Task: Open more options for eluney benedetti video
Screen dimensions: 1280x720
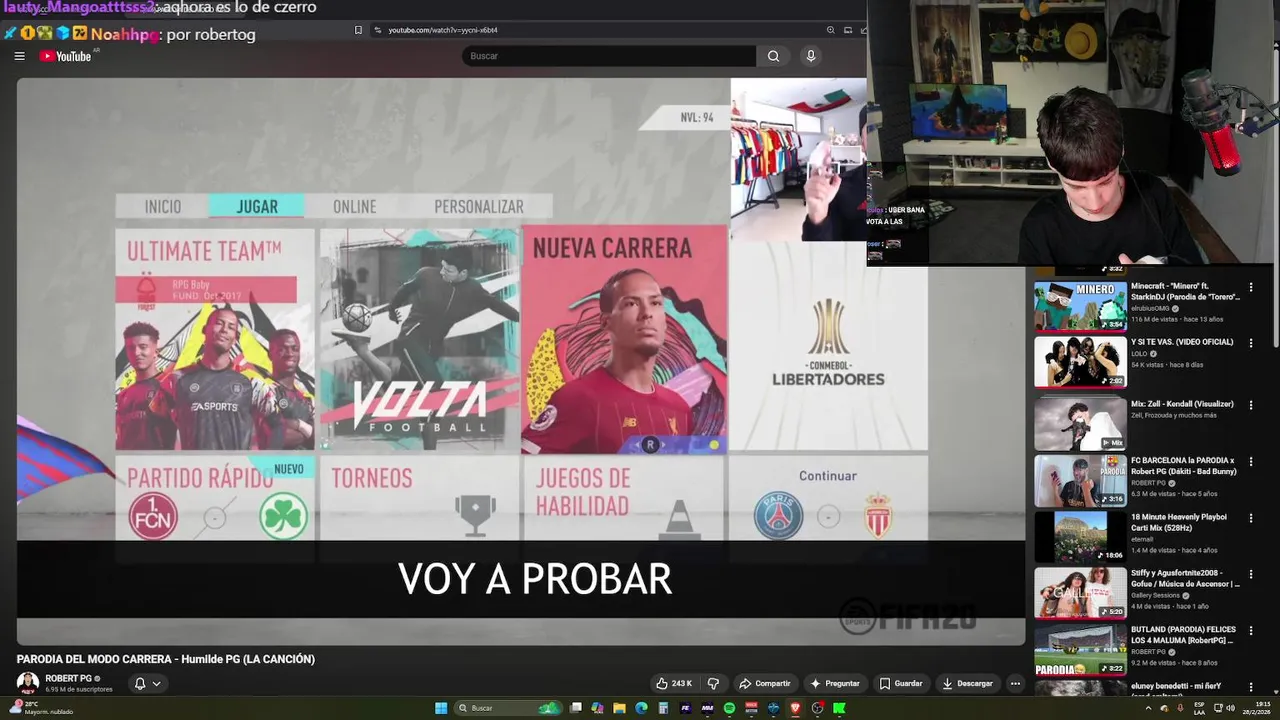Action: click(x=1250, y=687)
